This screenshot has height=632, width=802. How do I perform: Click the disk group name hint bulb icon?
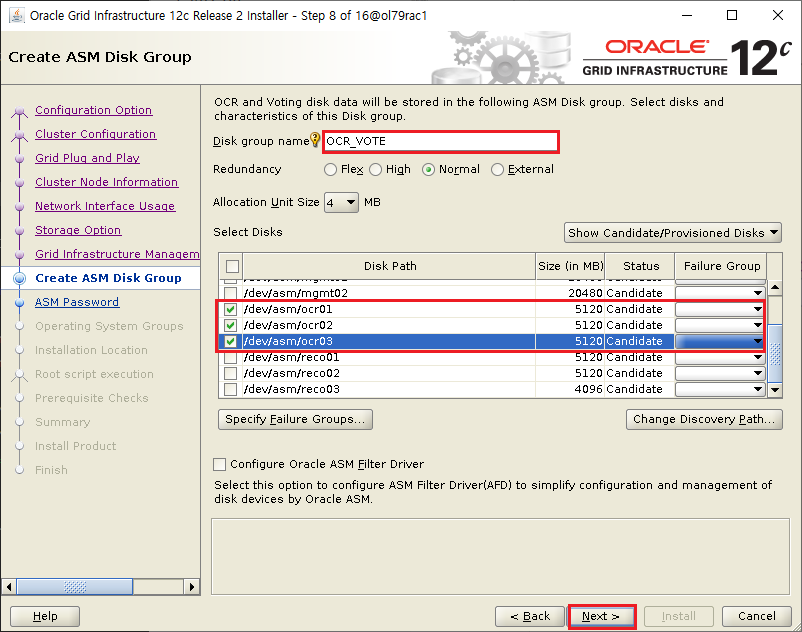(x=315, y=139)
